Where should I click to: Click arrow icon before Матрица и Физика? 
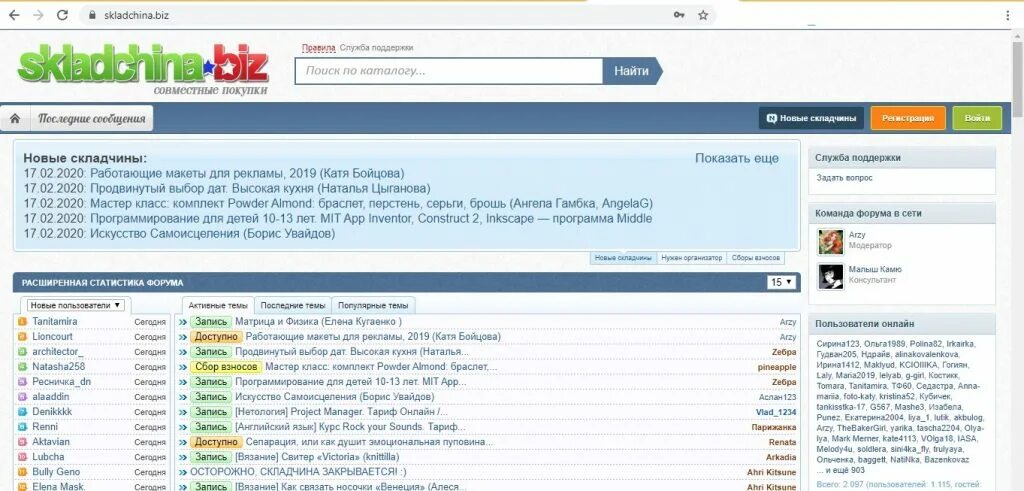pyautogui.click(x=183, y=322)
